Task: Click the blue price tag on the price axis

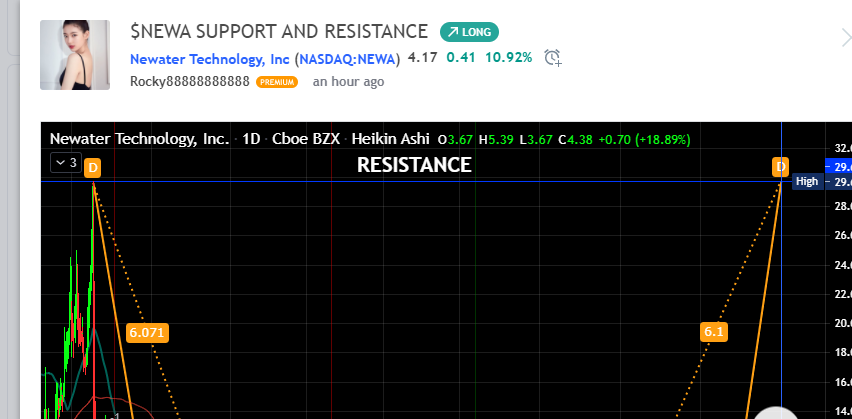Action: 838,166
